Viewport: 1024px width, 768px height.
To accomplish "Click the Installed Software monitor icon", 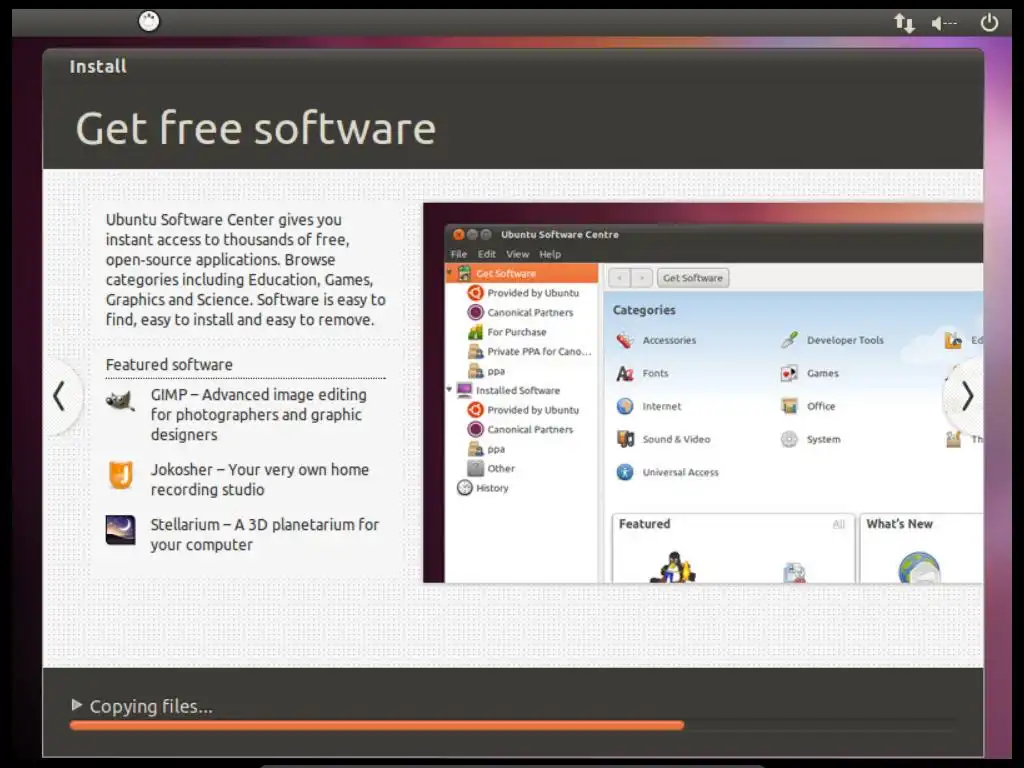I will tap(464, 390).
